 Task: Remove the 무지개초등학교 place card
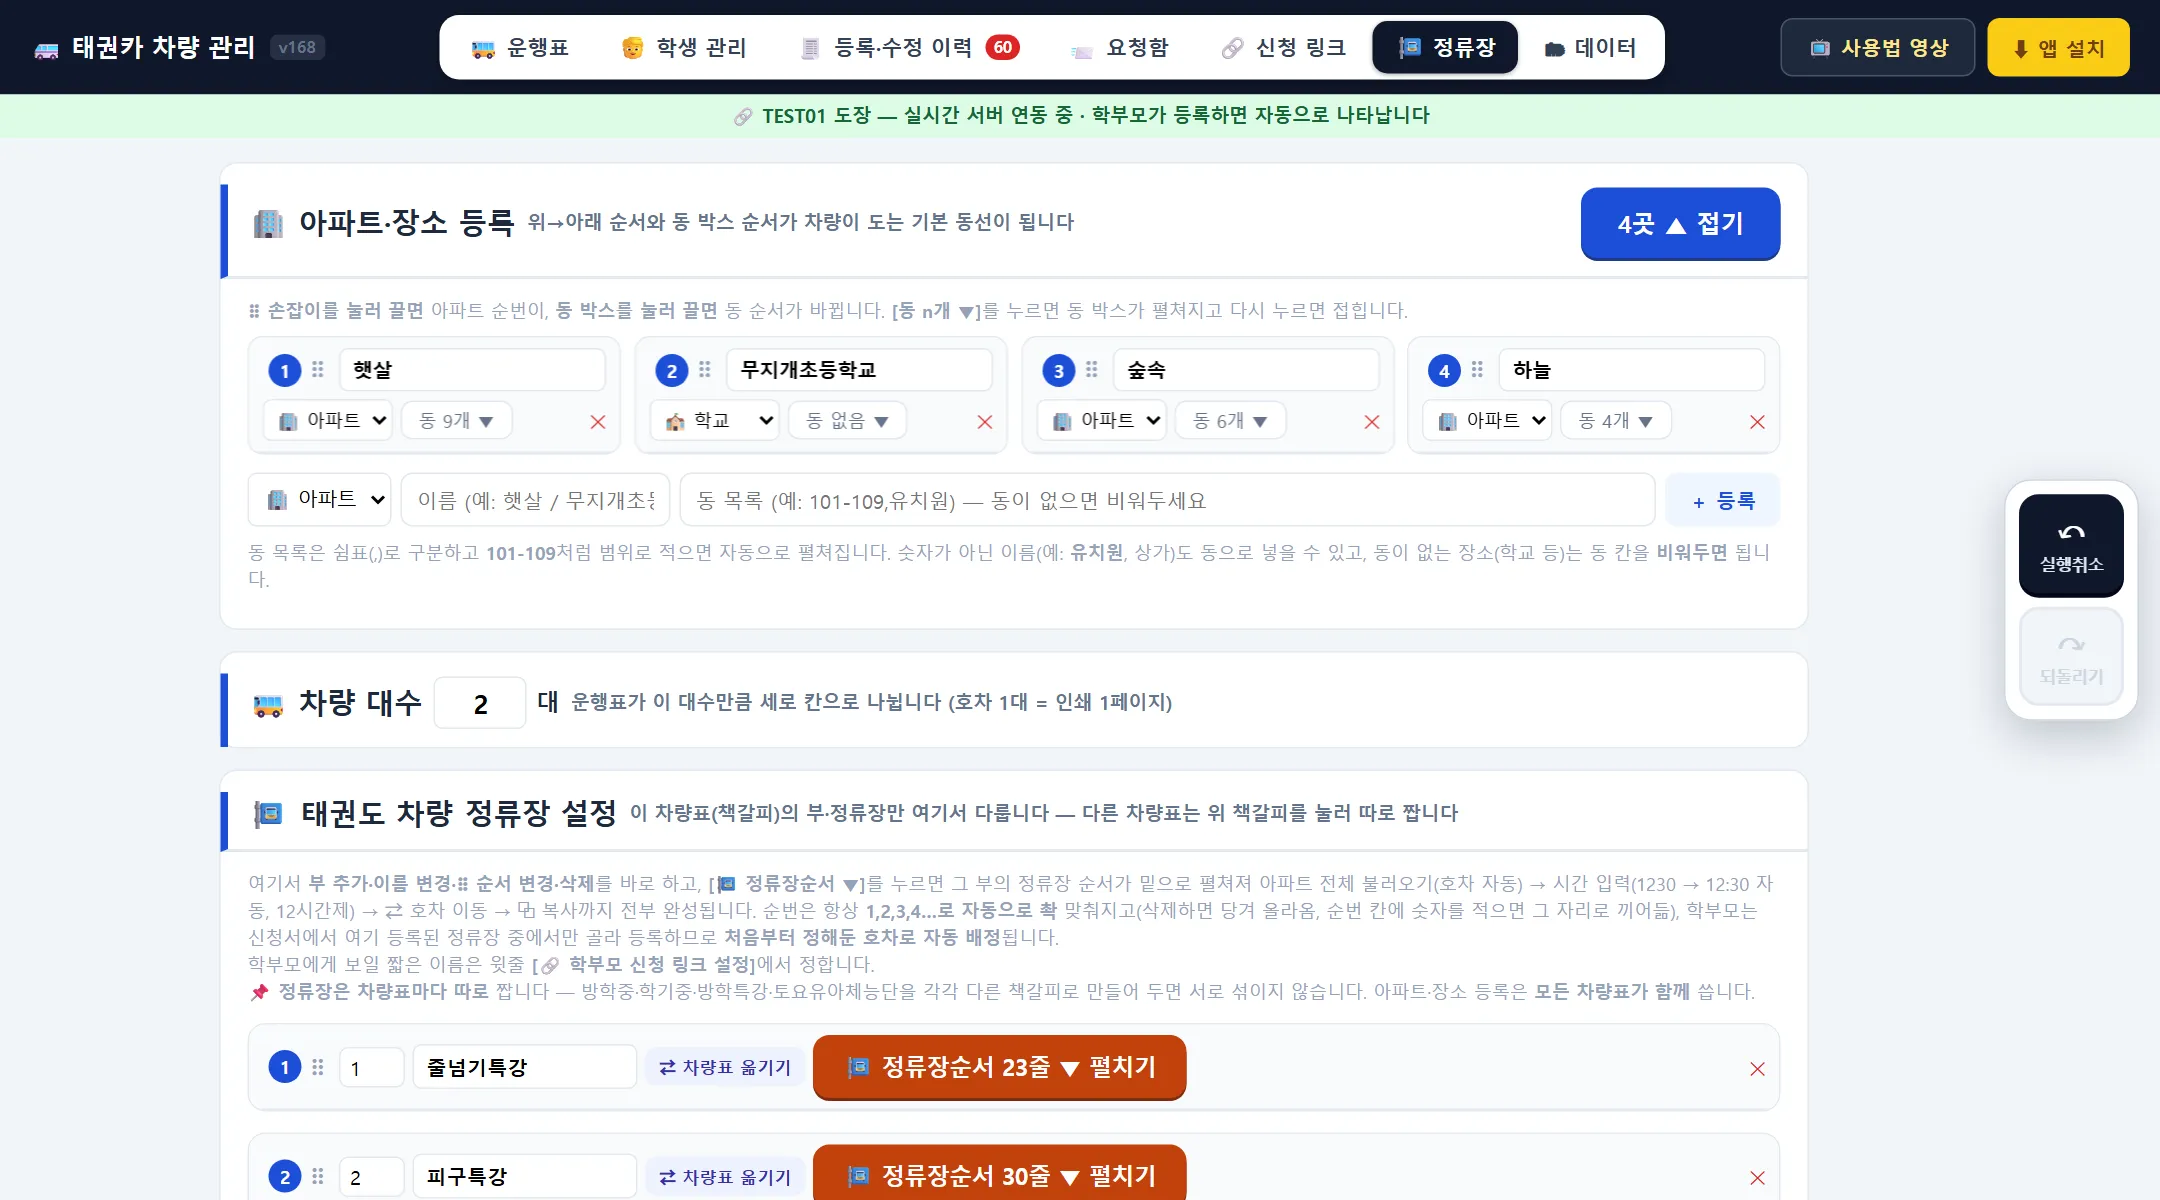985,422
